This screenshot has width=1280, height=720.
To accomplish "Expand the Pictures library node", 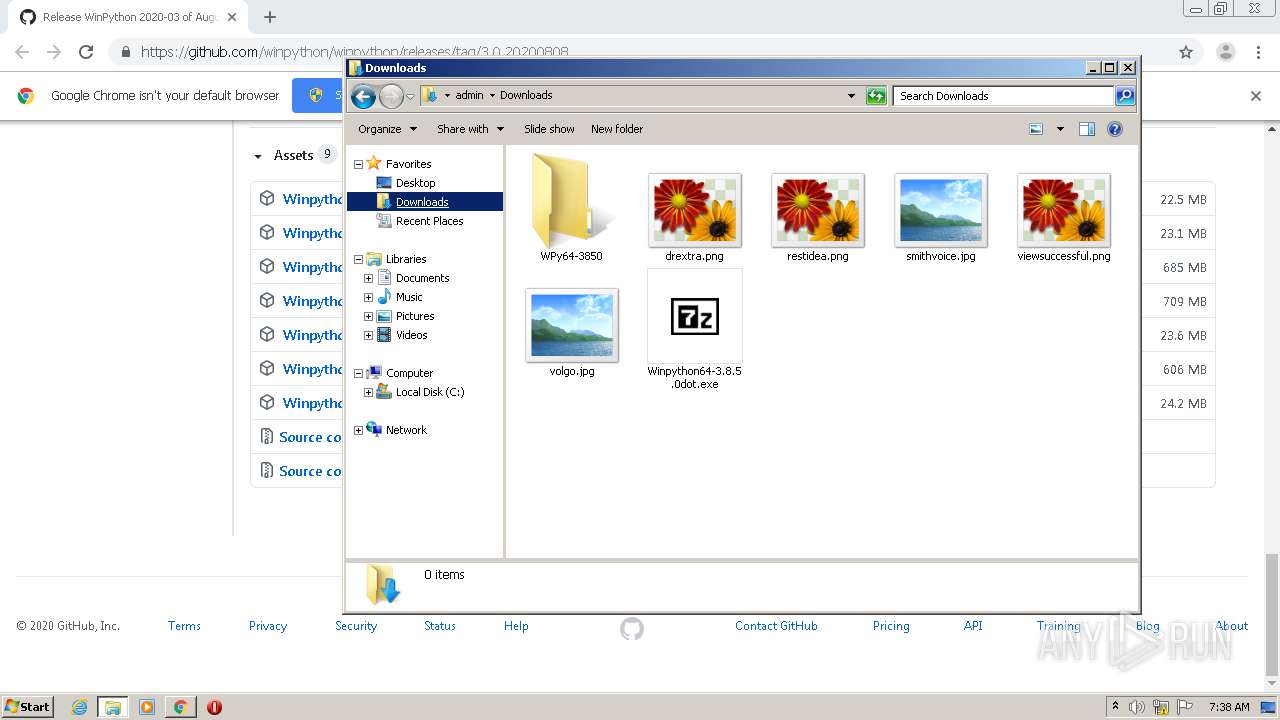I will point(368,316).
